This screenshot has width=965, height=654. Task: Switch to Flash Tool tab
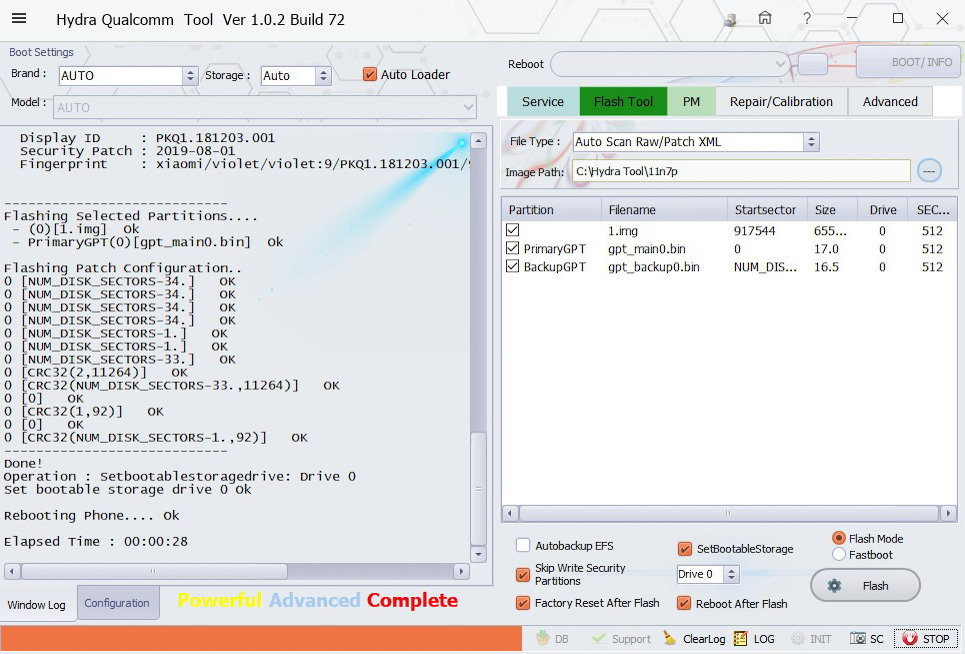(623, 102)
